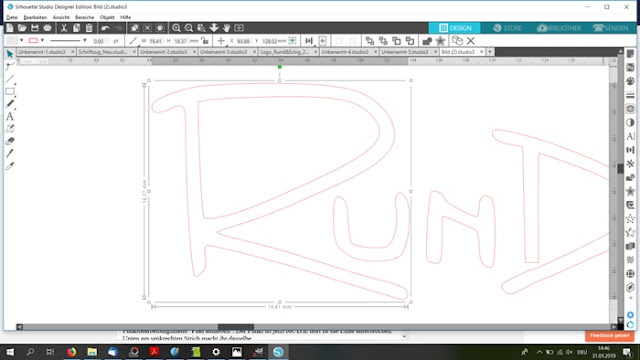640x360 pixels.
Task: Add a new document tab
Action: [490, 52]
